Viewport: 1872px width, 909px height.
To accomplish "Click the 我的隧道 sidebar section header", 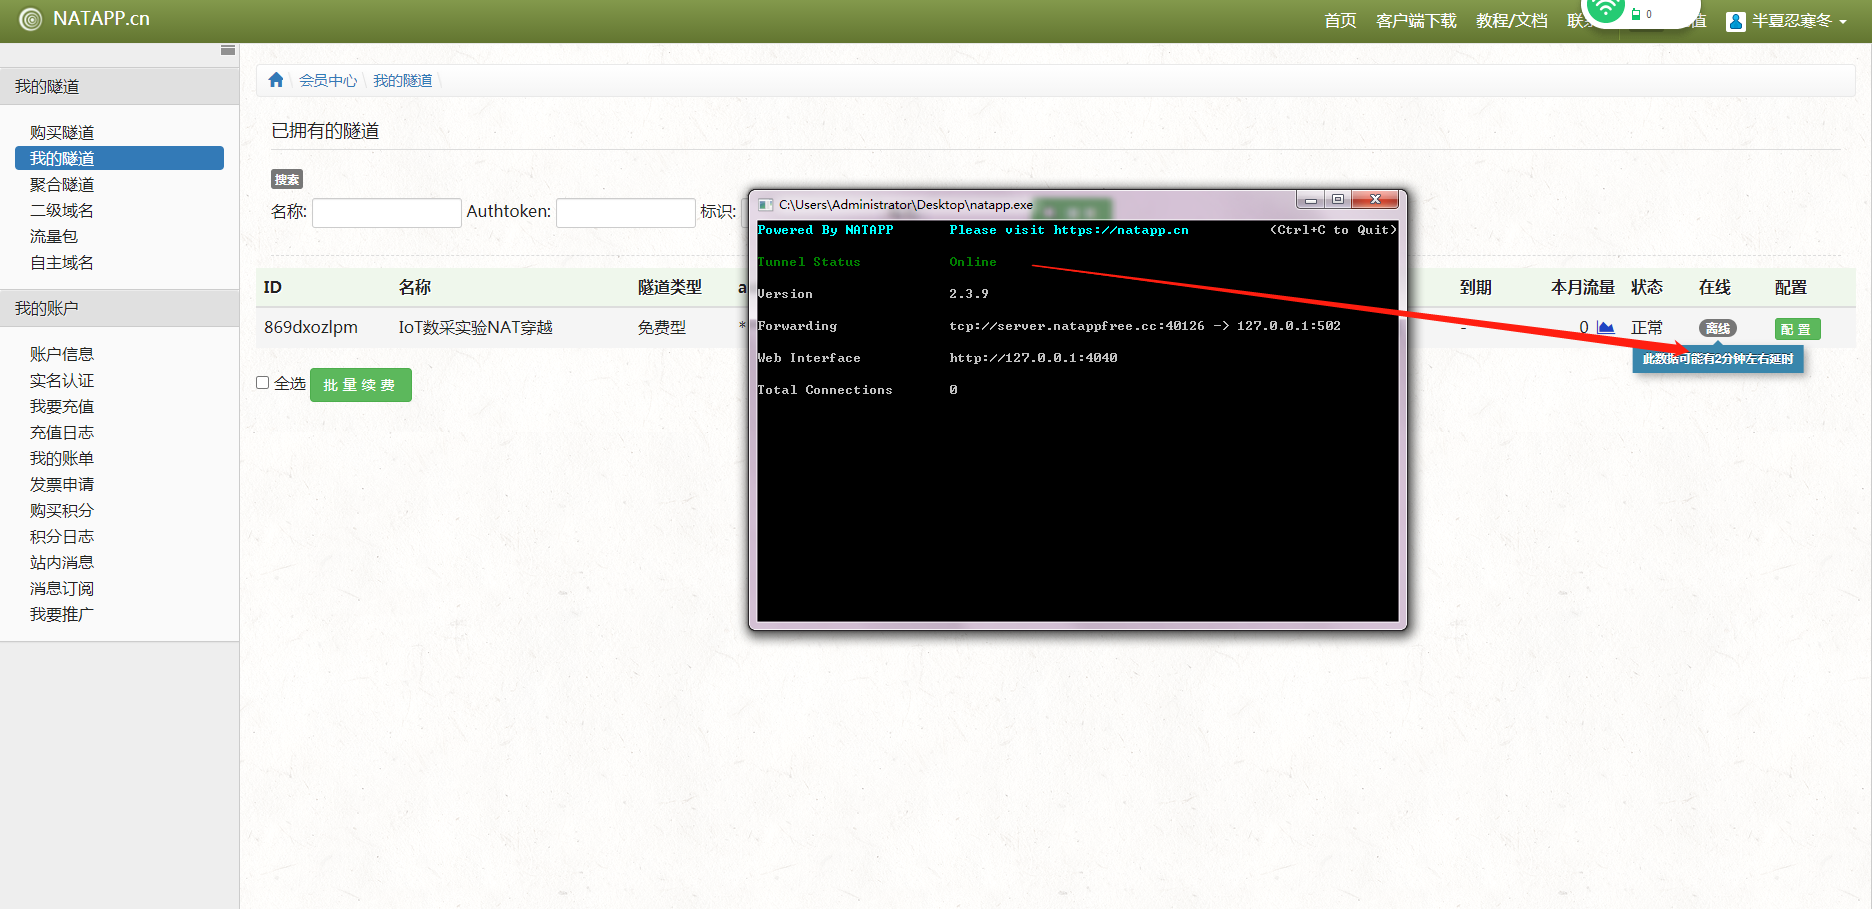I will [119, 87].
